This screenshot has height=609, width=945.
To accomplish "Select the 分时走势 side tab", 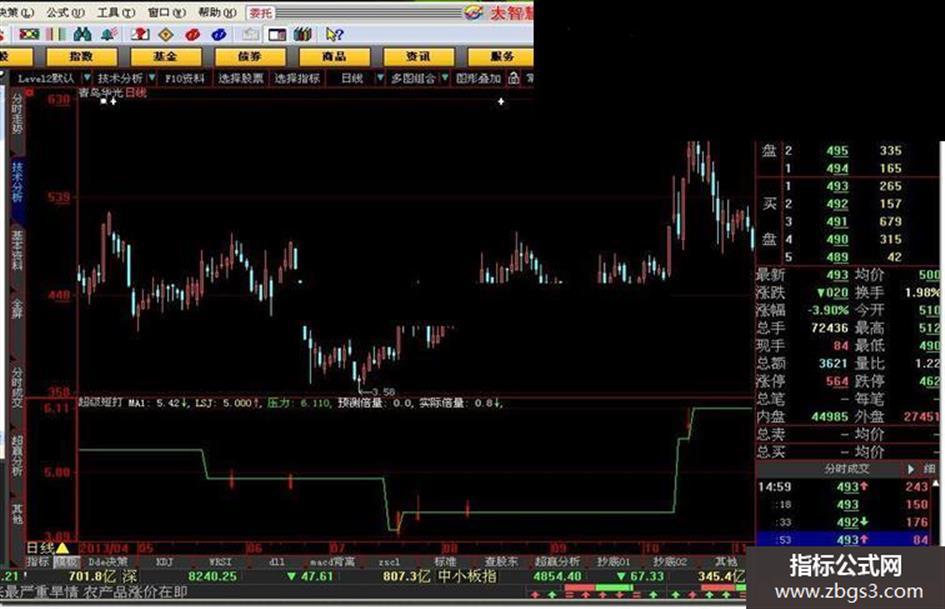I will 17,121.
